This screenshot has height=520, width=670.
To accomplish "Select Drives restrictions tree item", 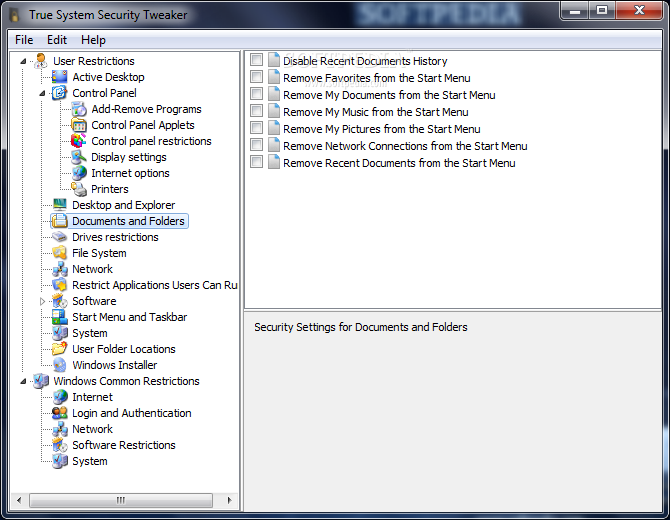I will (x=115, y=237).
